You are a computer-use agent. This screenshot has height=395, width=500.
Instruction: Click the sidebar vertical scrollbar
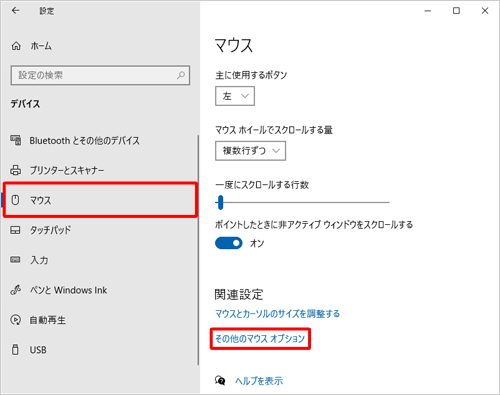pyautogui.click(x=198, y=250)
